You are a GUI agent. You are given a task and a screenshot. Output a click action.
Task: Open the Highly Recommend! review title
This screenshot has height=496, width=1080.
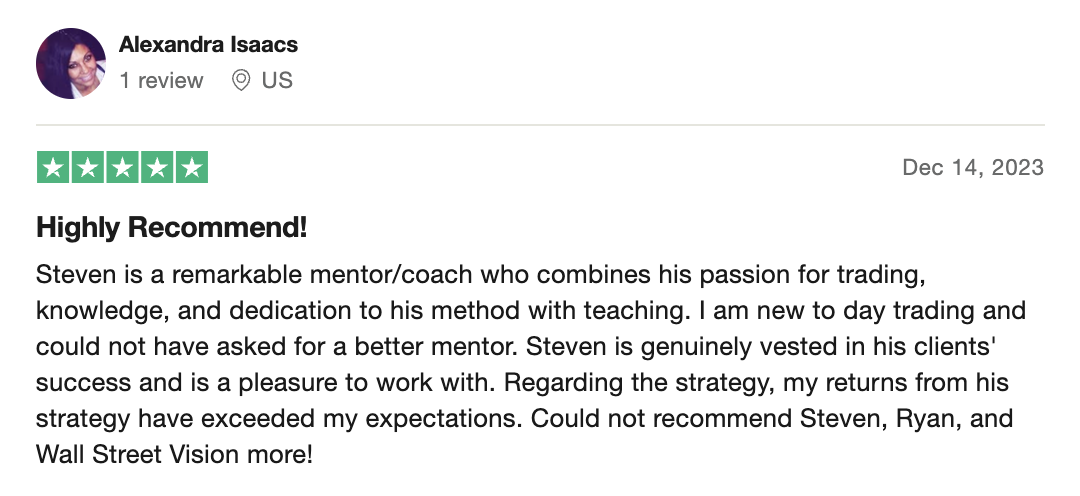tap(172, 228)
